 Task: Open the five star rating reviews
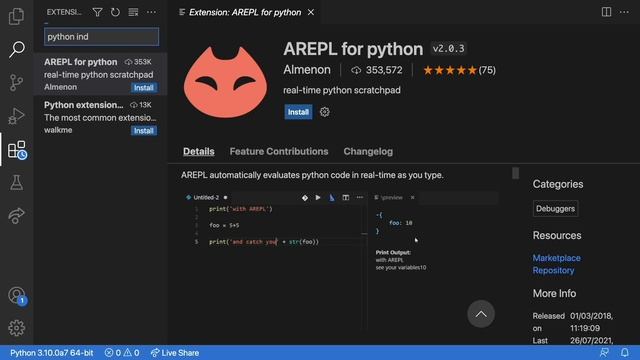[x=459, y=70]
